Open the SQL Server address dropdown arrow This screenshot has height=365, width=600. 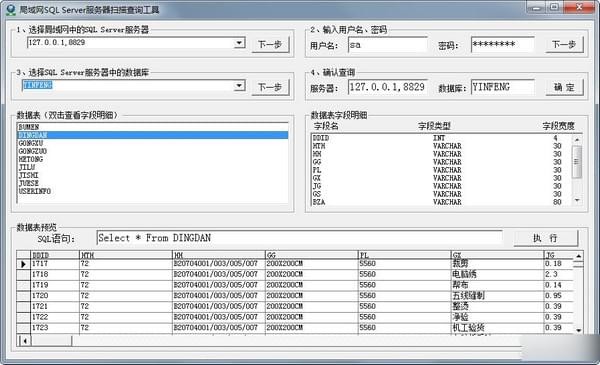click(239, 42)
